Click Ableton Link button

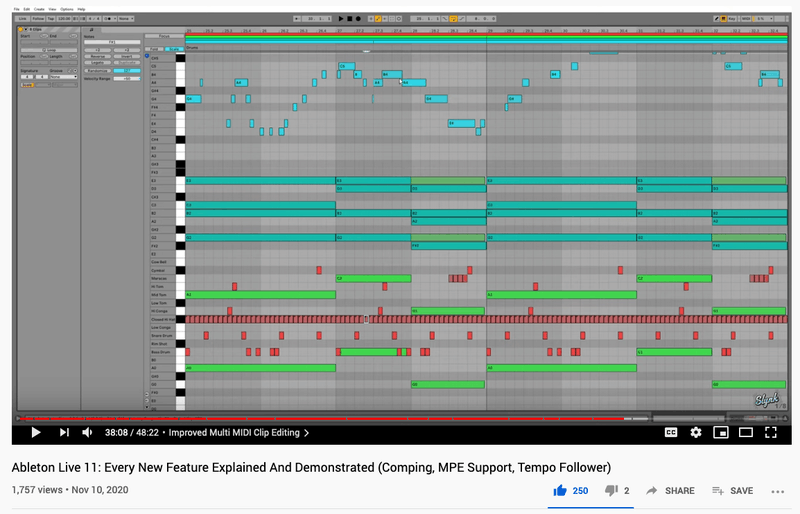22,19
